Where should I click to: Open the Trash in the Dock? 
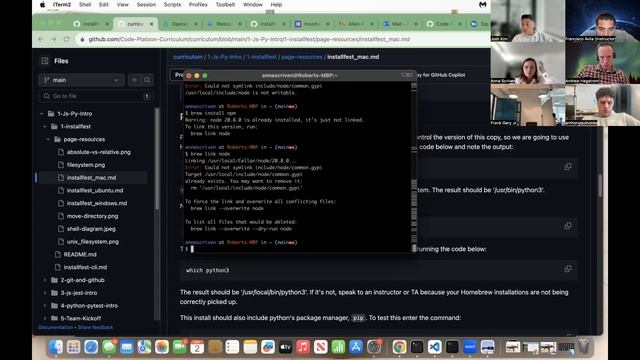pos(584,347)
